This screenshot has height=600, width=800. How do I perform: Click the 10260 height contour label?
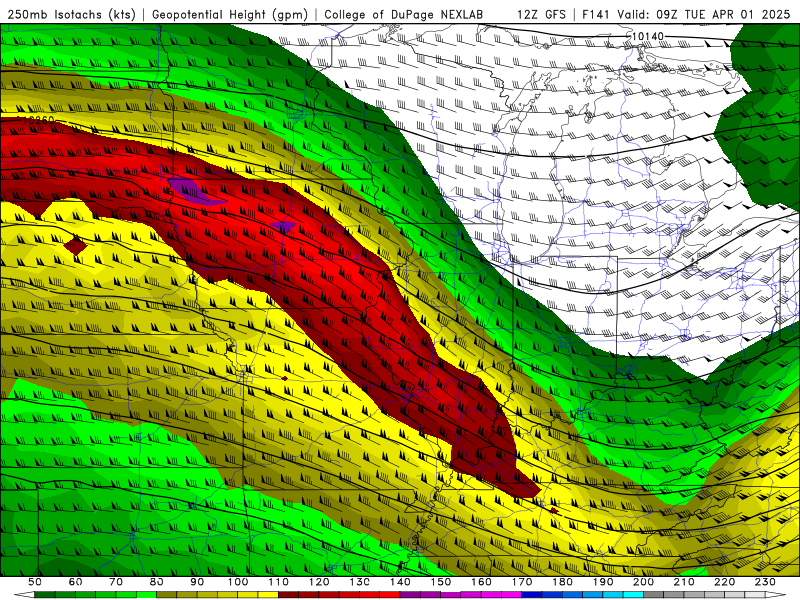pyautogui.click(x=38, y=120)
